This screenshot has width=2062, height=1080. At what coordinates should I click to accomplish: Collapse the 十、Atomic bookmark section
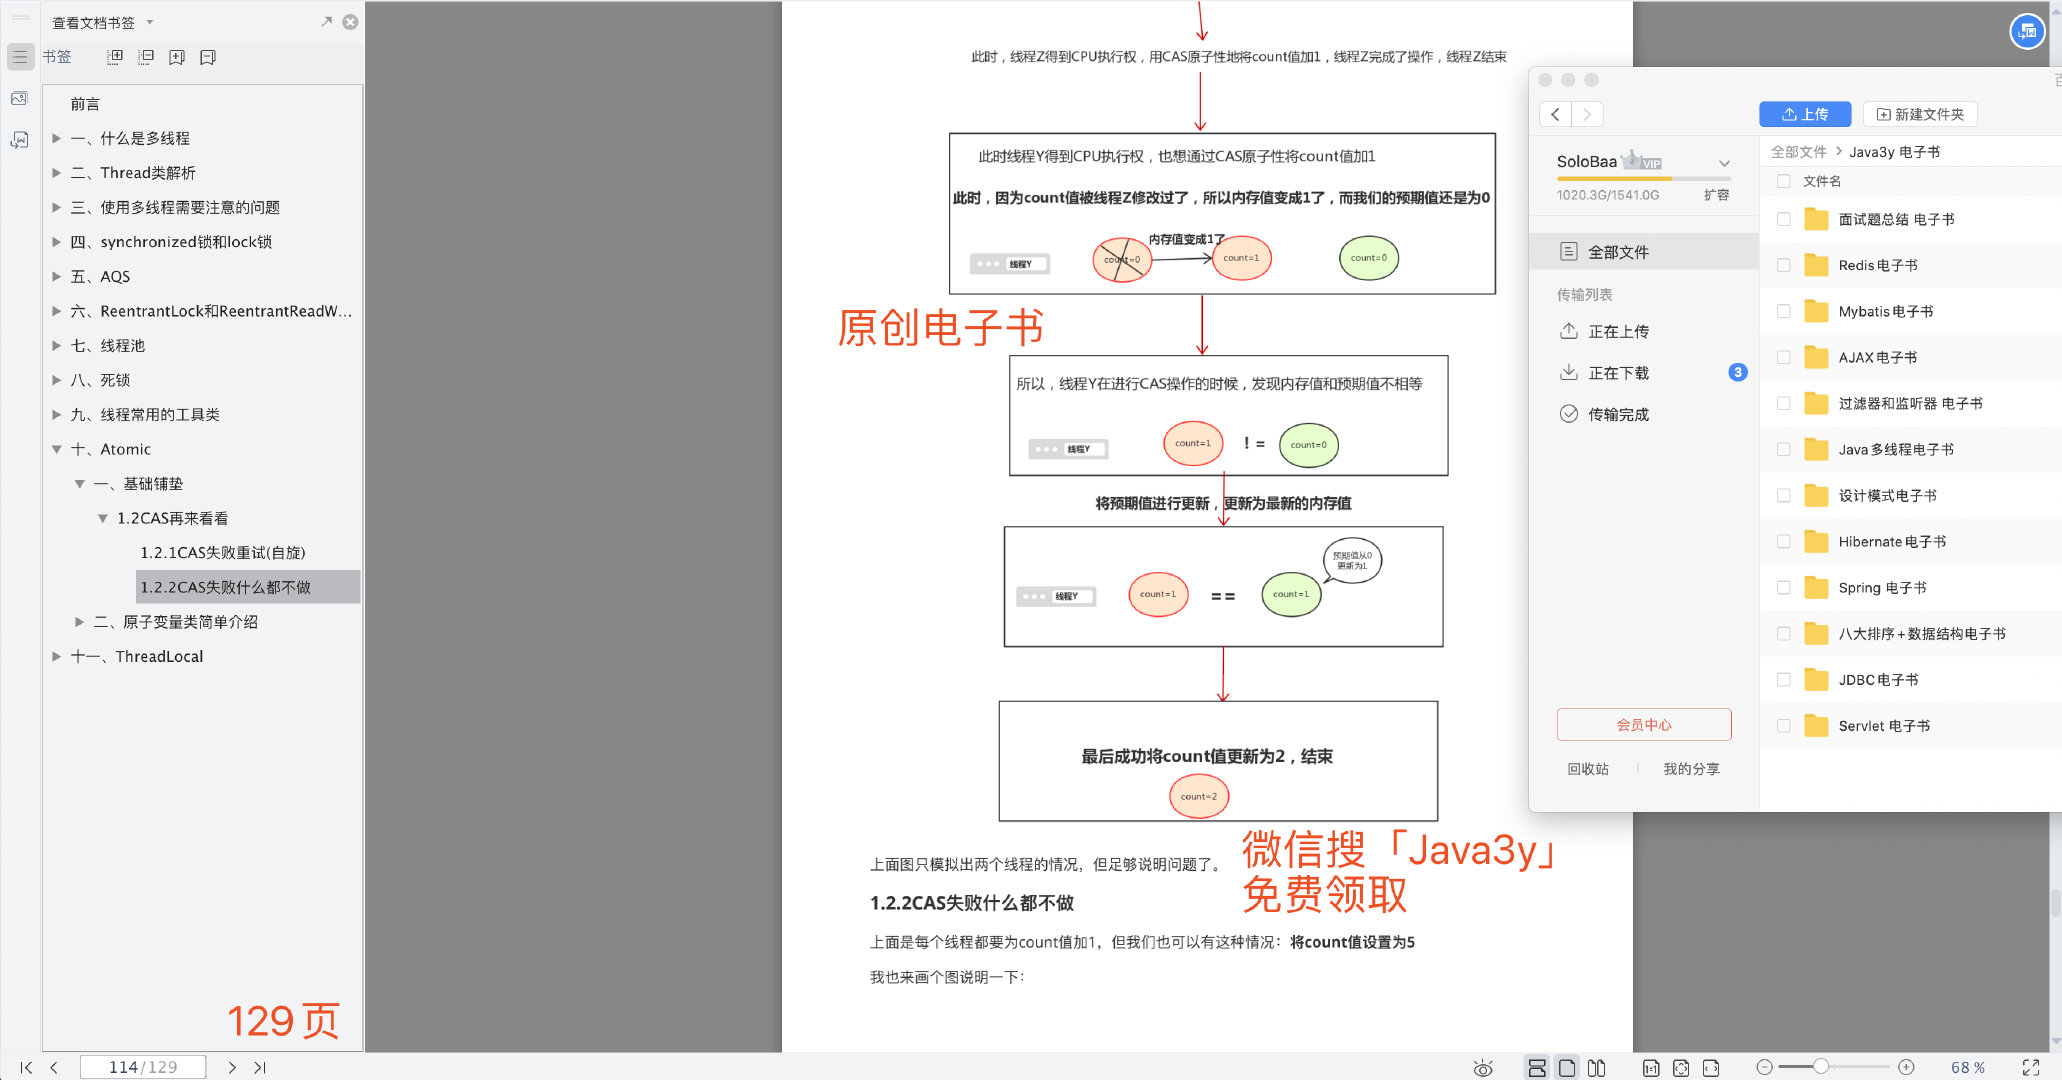57,449
